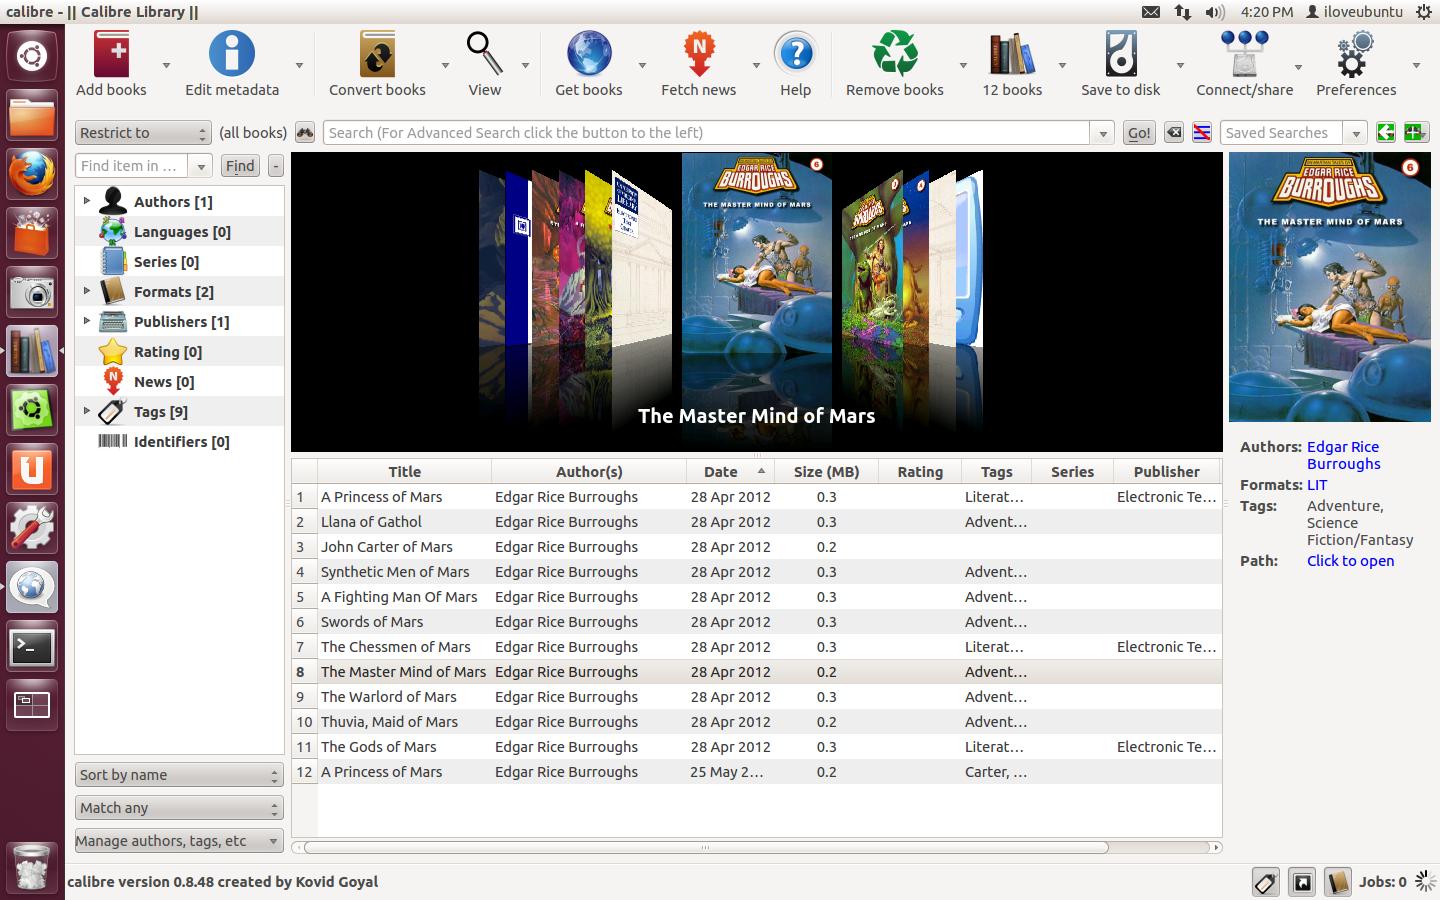Click the Size (MB) column header
1440x900 pixels.
(x=825, y=472)
